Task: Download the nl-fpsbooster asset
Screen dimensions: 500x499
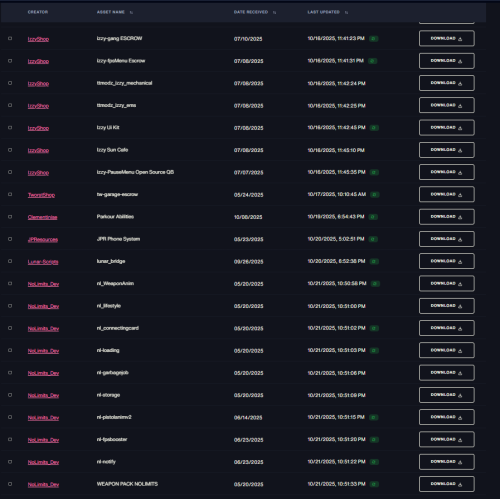Action: [447, 439]
